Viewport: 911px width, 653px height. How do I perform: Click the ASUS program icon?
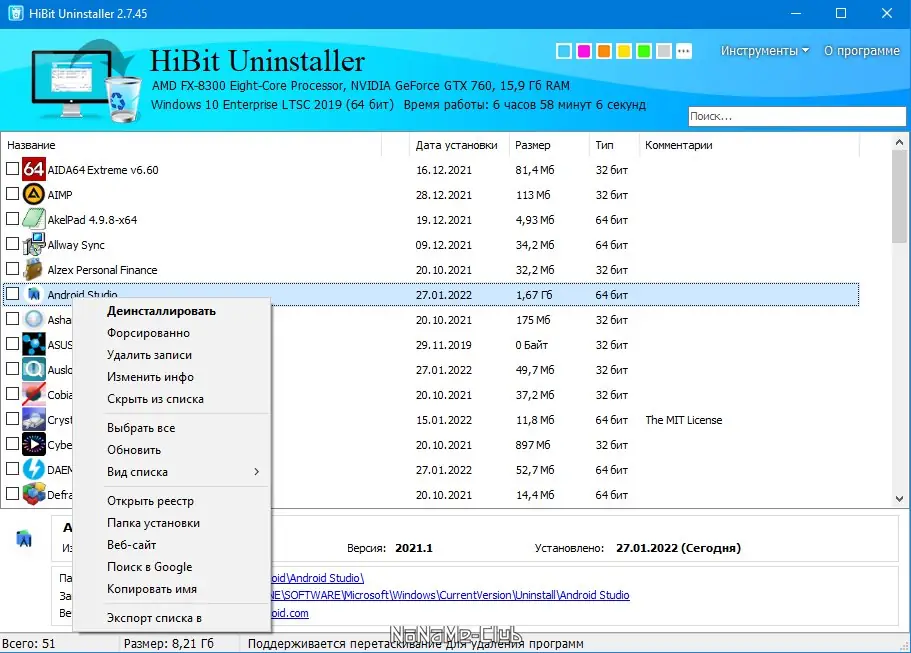tap(34, 344)
